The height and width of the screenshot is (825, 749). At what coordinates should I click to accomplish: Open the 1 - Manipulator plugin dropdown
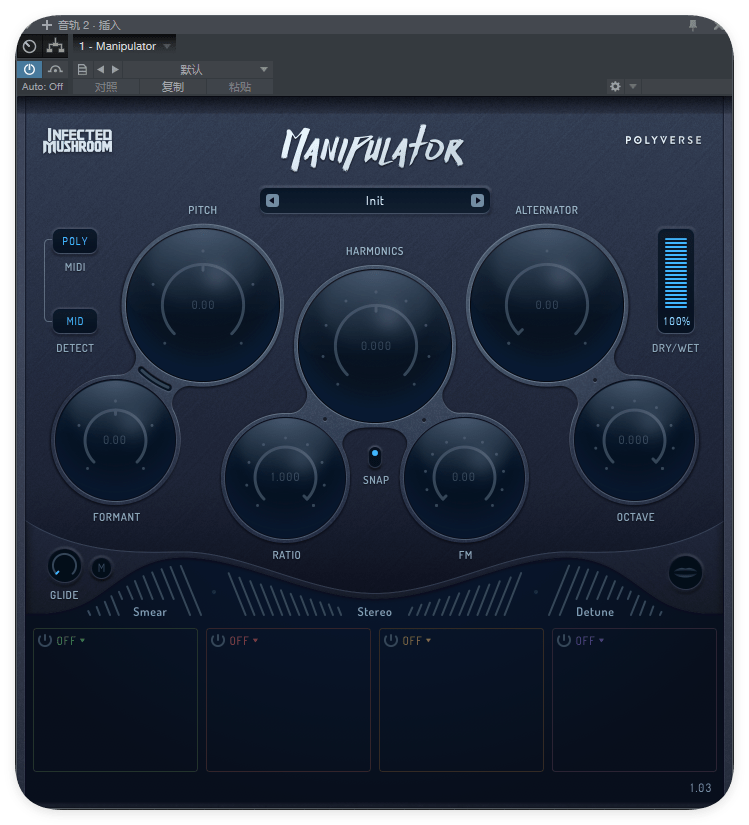coord(125,46)
